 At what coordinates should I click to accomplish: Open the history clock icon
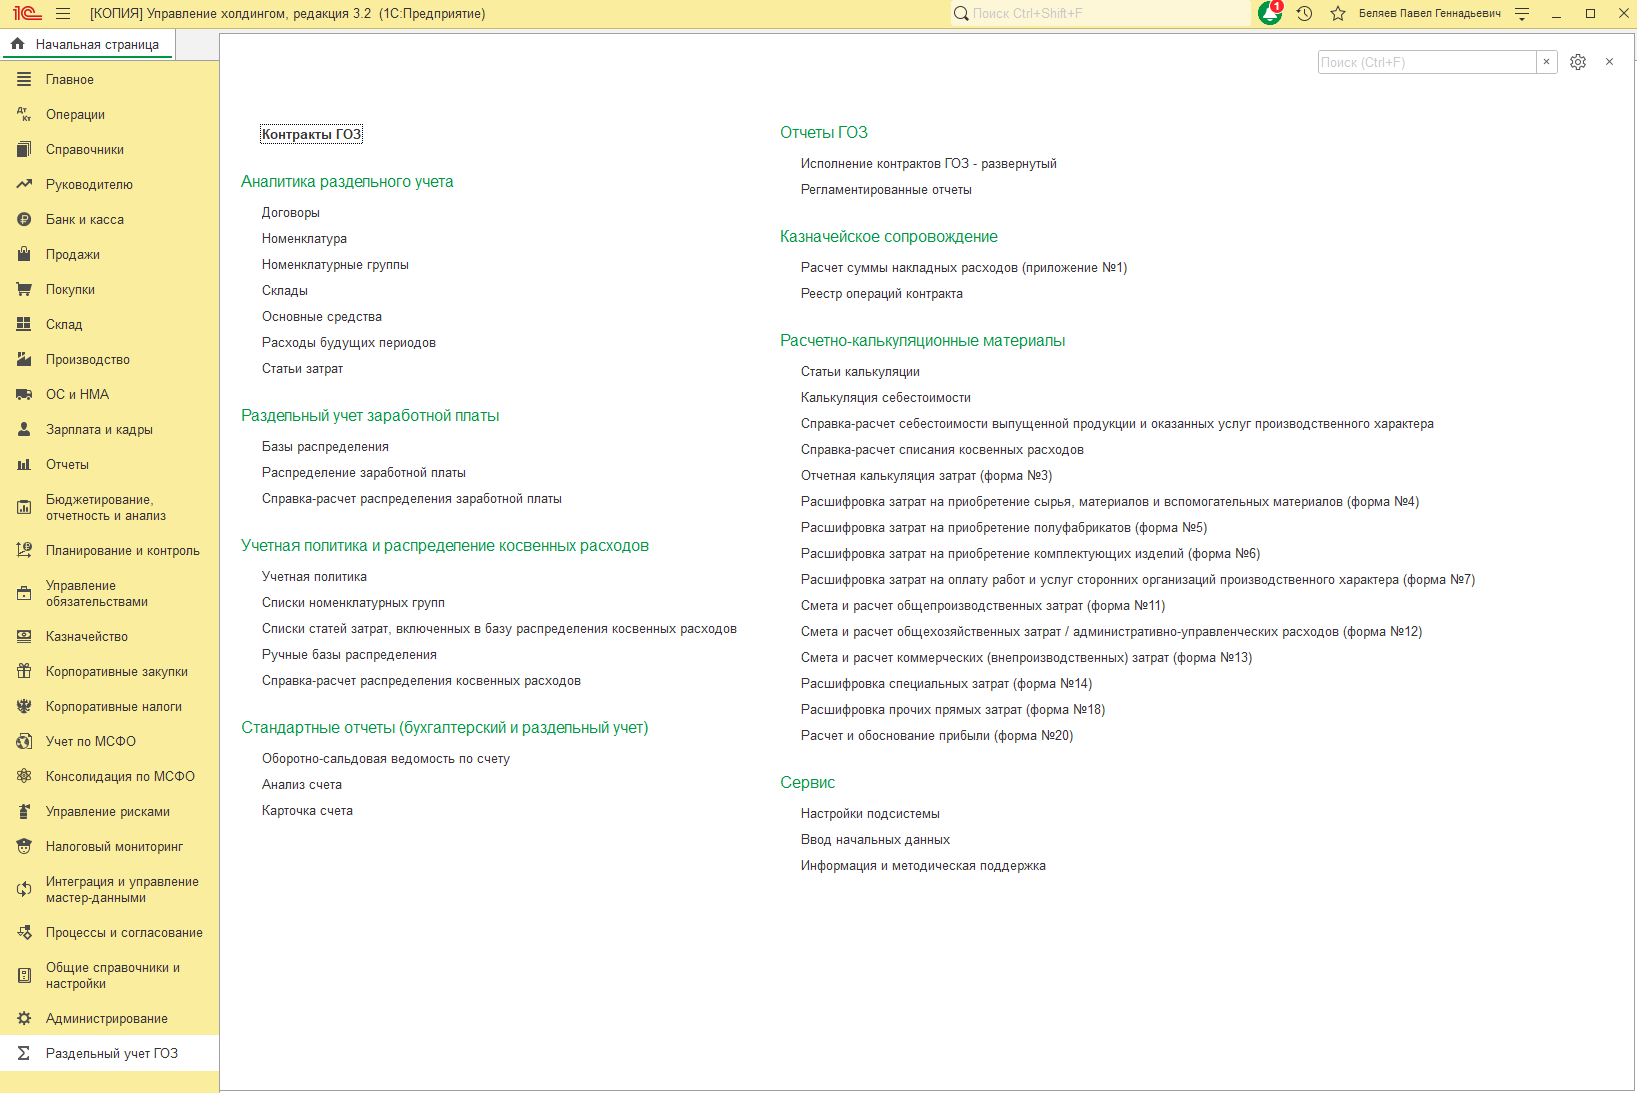pyautogui.click(x=1304, y=14)
